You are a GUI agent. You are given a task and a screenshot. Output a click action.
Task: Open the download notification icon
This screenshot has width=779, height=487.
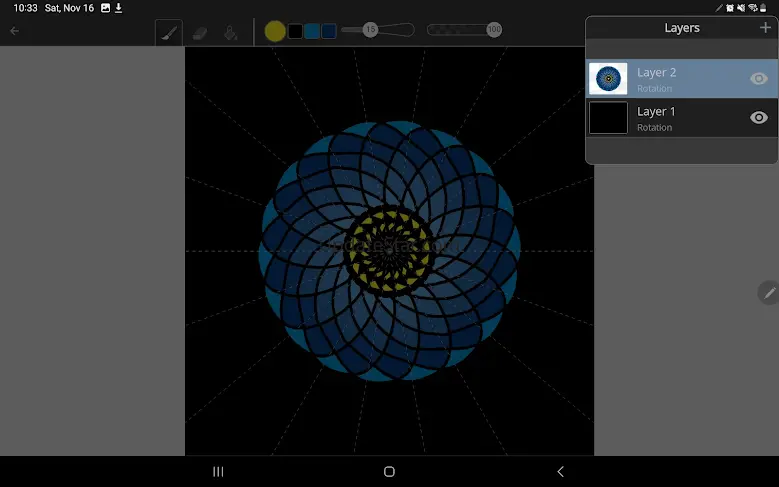119,8
